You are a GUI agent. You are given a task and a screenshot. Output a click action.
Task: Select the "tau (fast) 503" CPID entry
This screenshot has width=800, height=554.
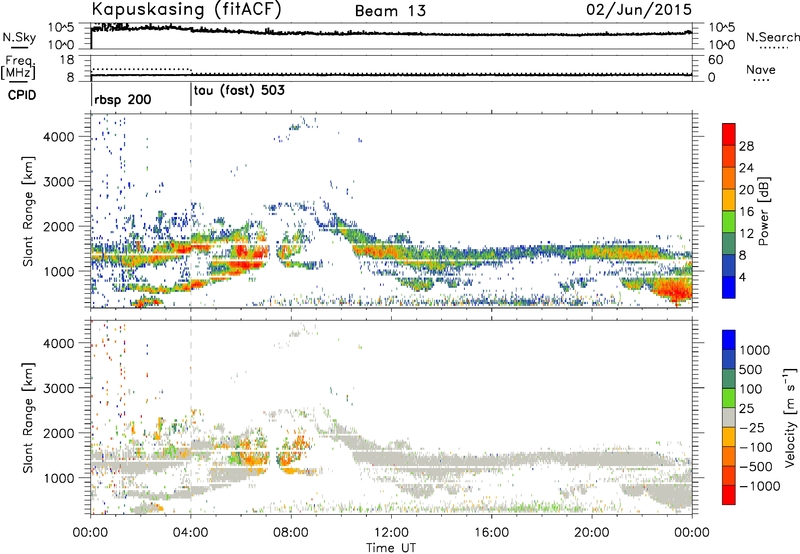click(239, 91)
